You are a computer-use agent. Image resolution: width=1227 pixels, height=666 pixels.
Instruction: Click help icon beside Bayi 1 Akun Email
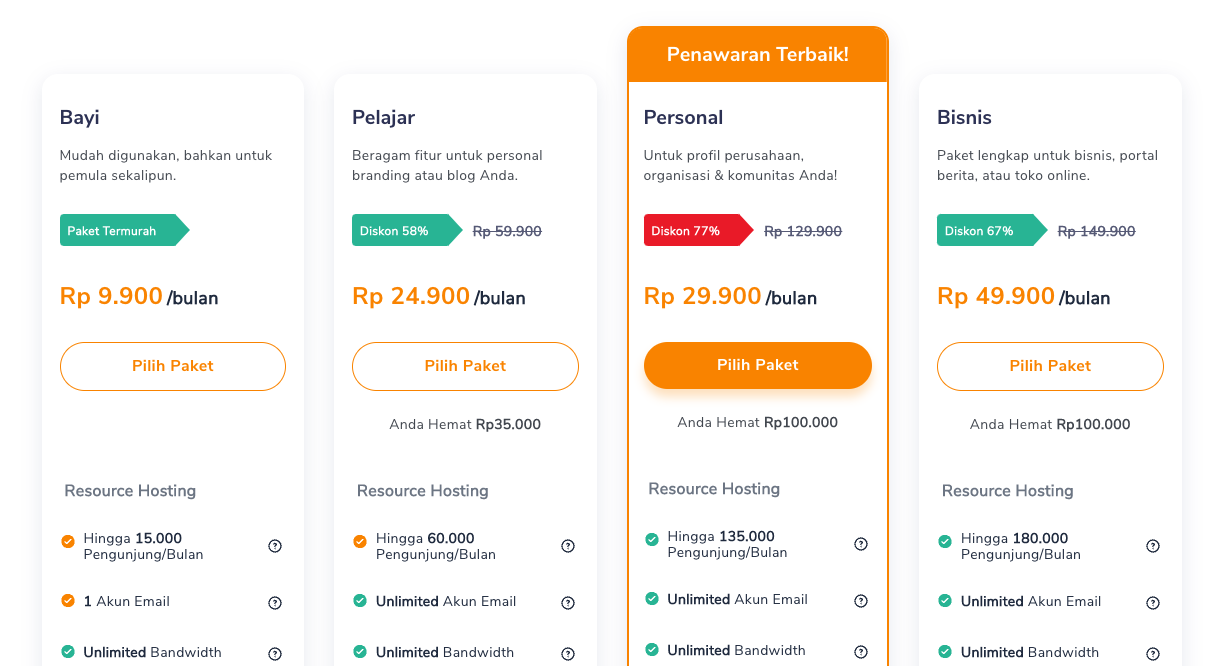[x=275, y=603]
